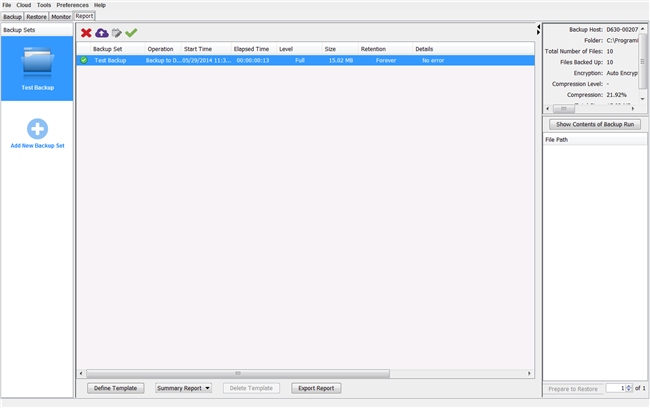
Task: Click down arrow of backup details scrollbar
Action: pyautogui.click(x=643, y=99)
